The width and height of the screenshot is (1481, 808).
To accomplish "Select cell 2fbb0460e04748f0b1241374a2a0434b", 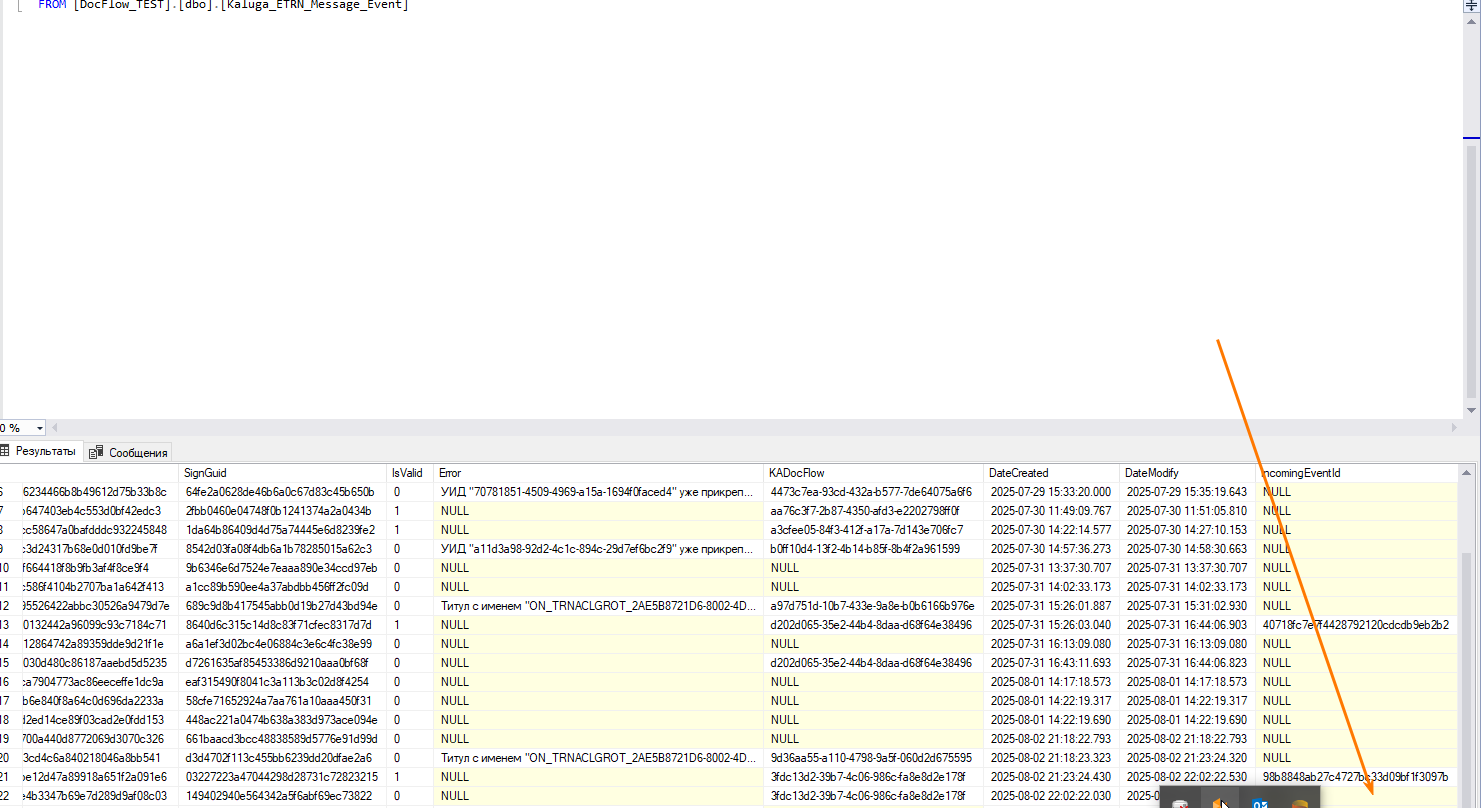I will click(x=283, y=511).
